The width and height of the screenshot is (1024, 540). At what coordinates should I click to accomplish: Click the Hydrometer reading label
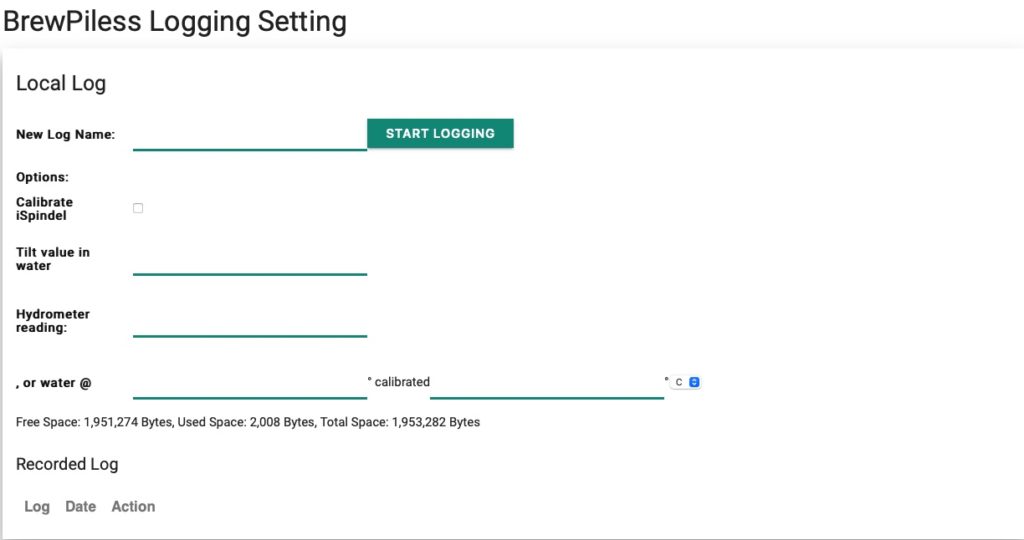point(53,321)
